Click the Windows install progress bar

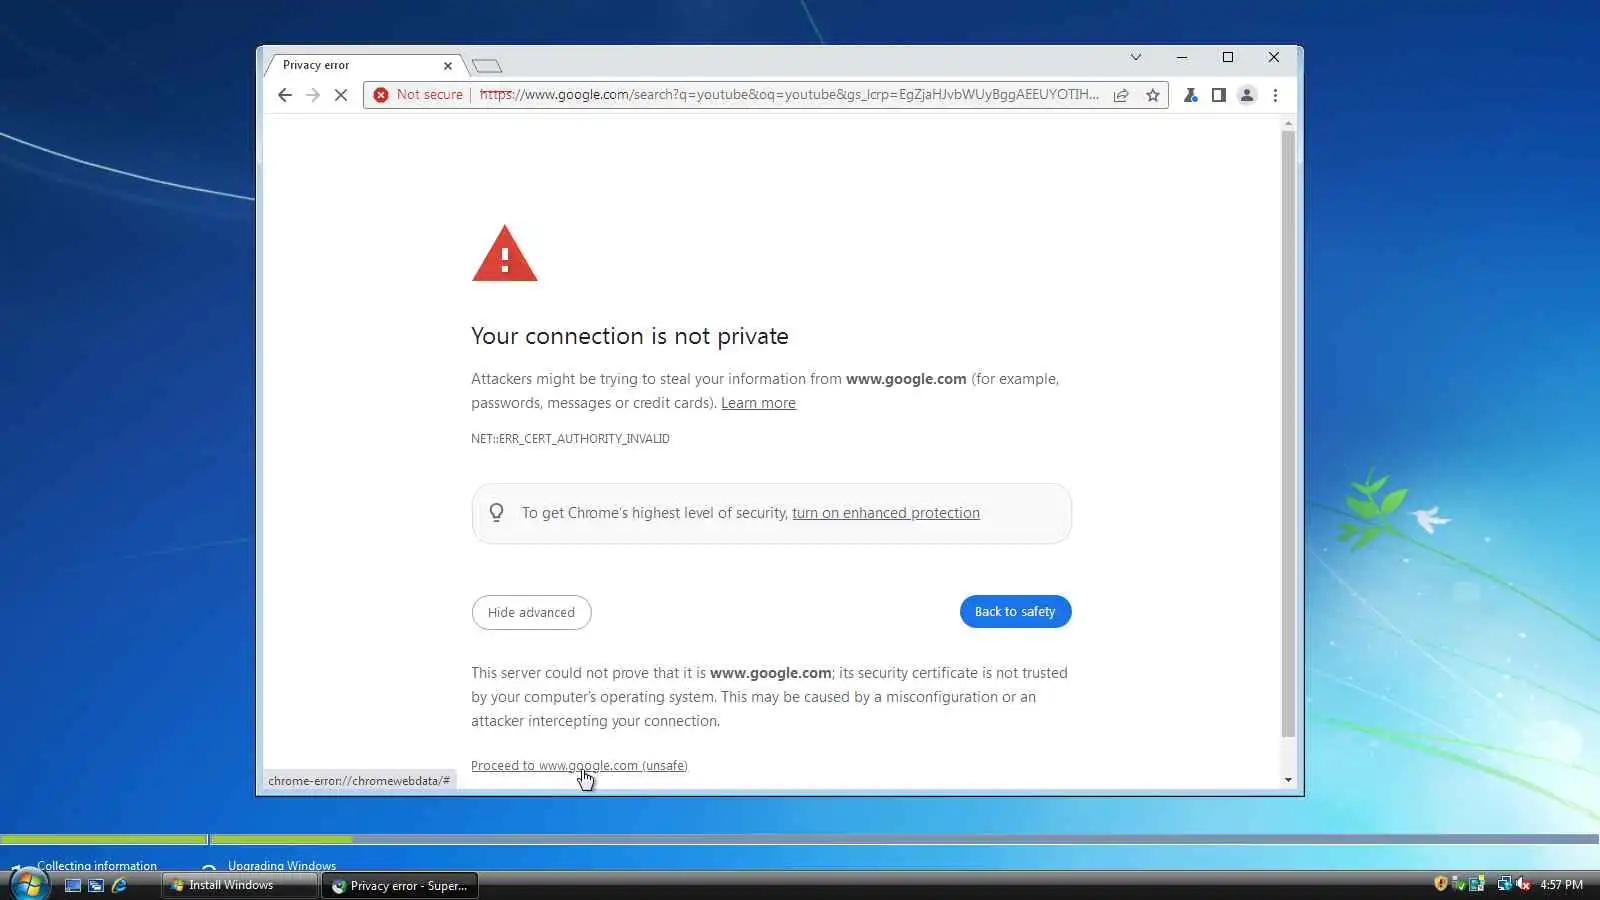[800, 839]
